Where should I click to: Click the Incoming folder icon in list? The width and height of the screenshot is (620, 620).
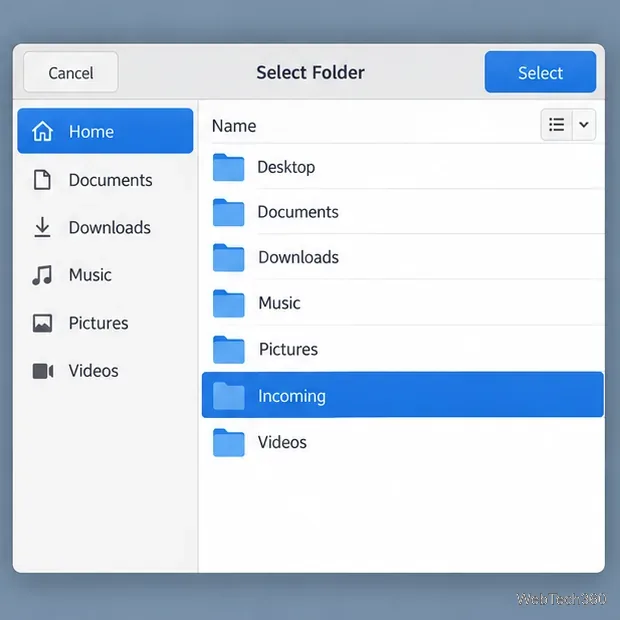pos(229,396)
